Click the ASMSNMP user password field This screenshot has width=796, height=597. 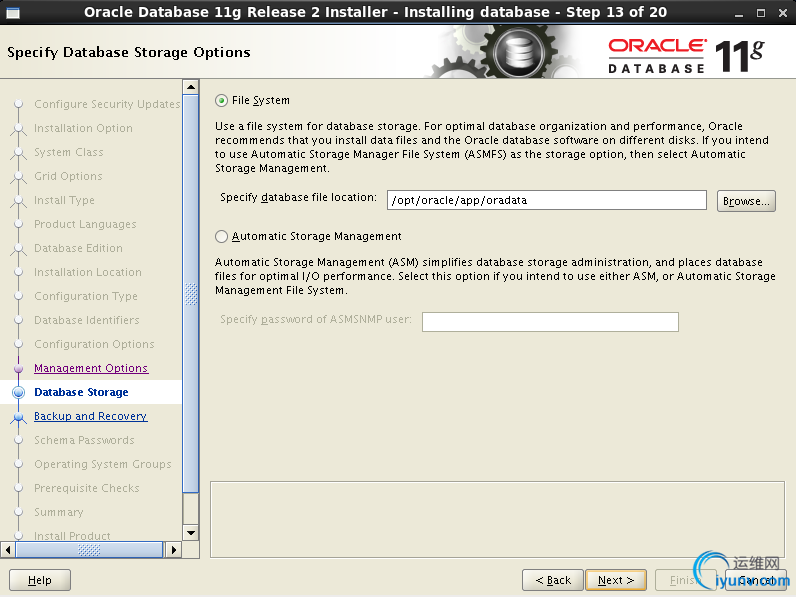click(x=550, y=322)
